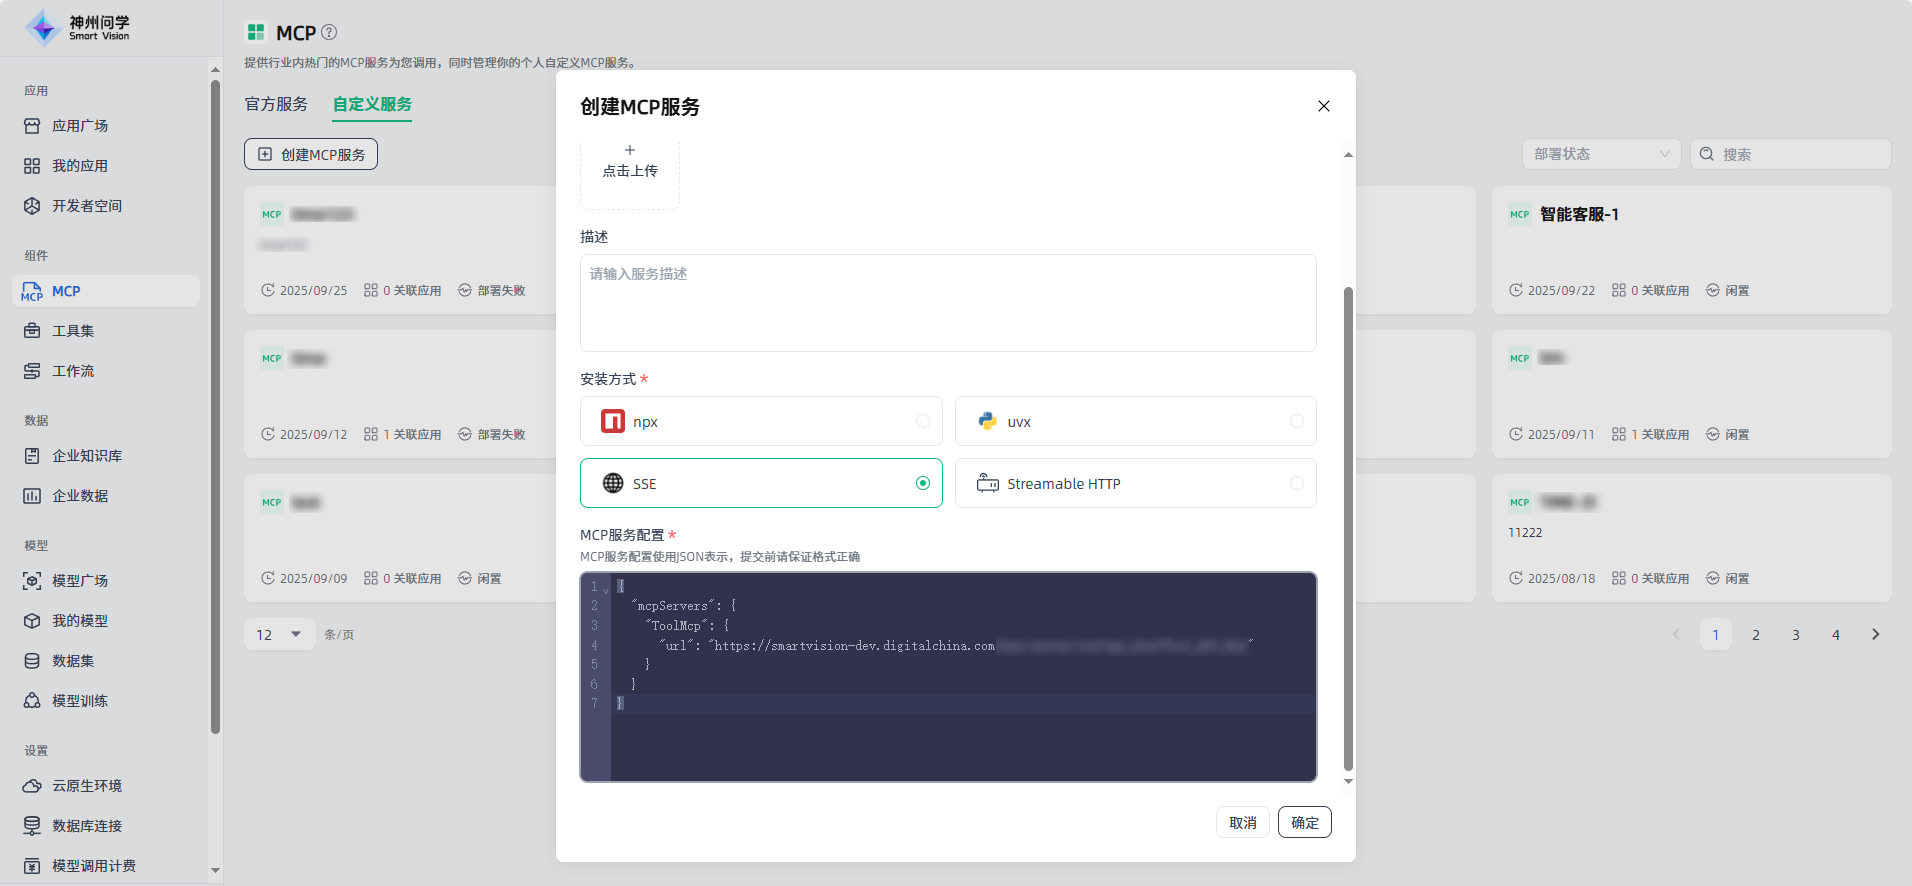
Task: Open 模型广场 from the sidebar
Action: [x=79, y=581]
